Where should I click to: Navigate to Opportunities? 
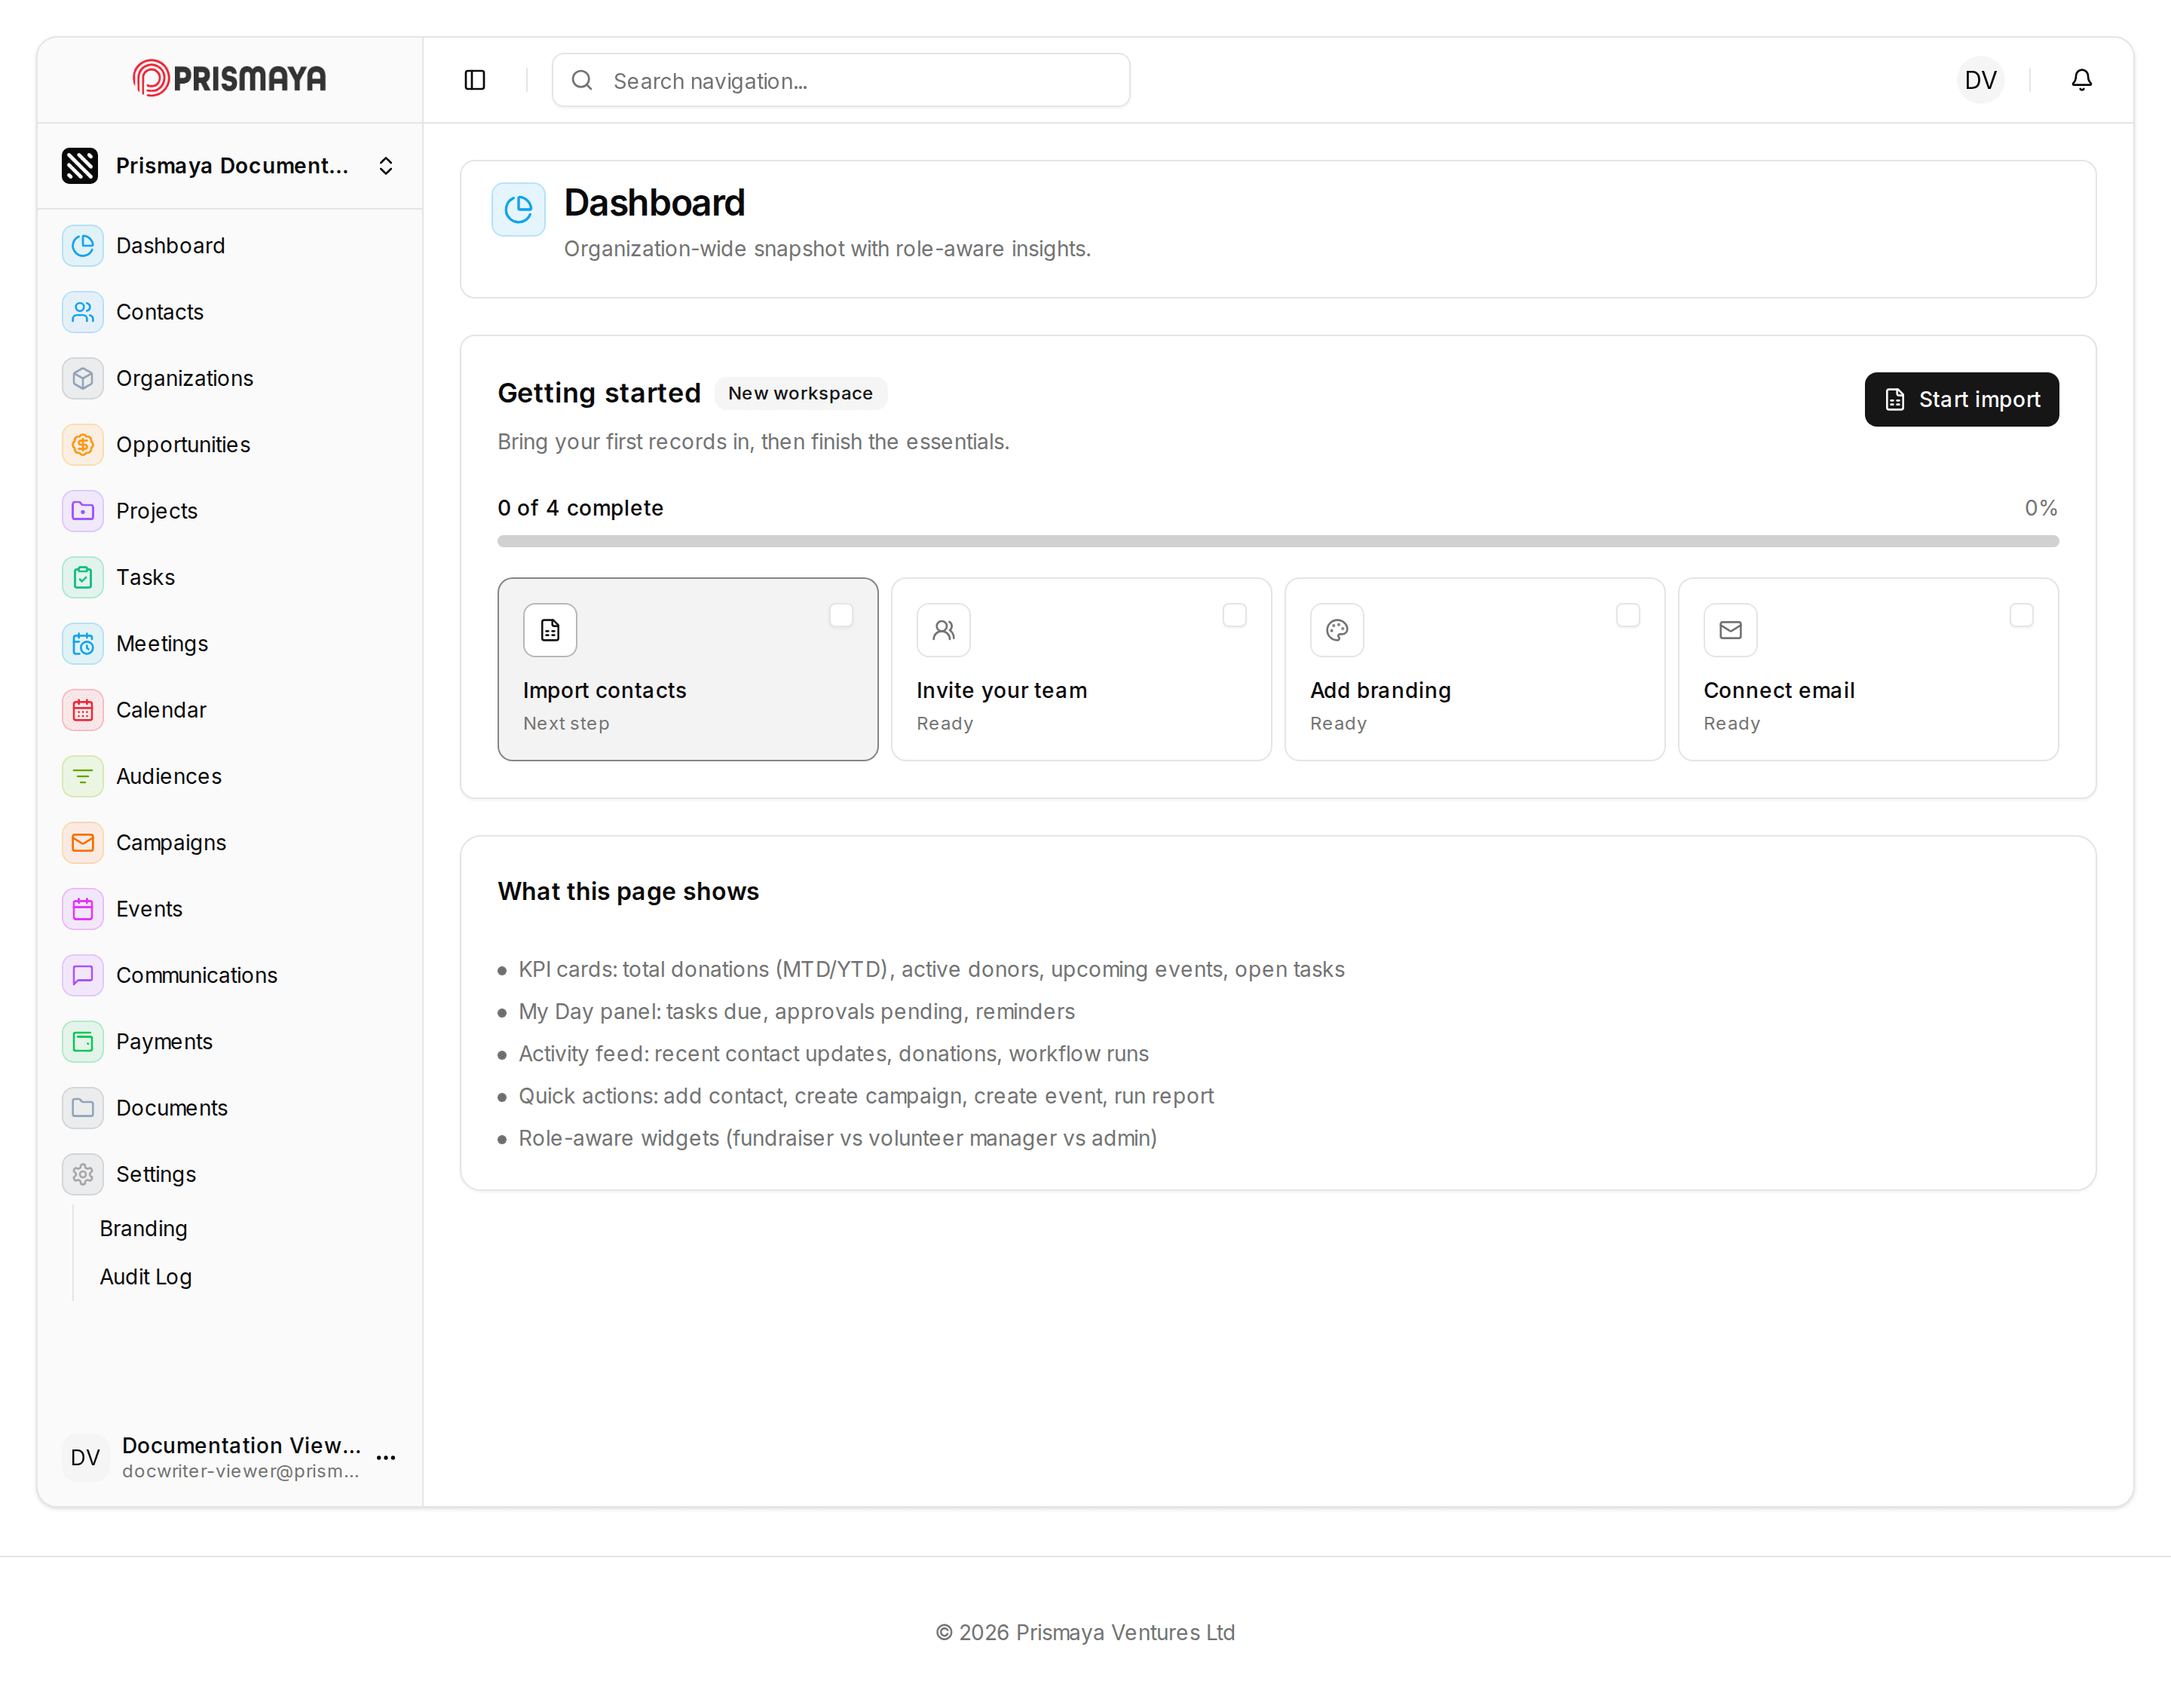[230, 445]
